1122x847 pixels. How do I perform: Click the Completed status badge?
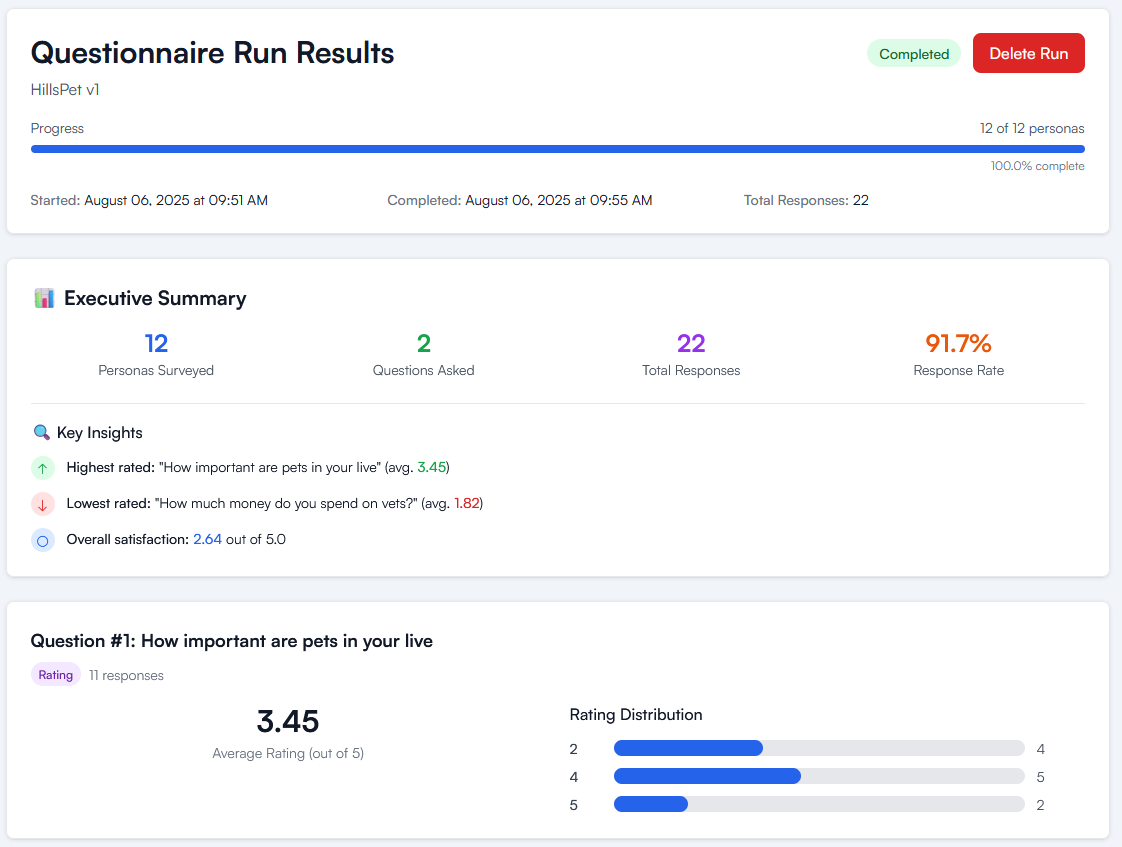pyautogui.click(x=914, y=54)
